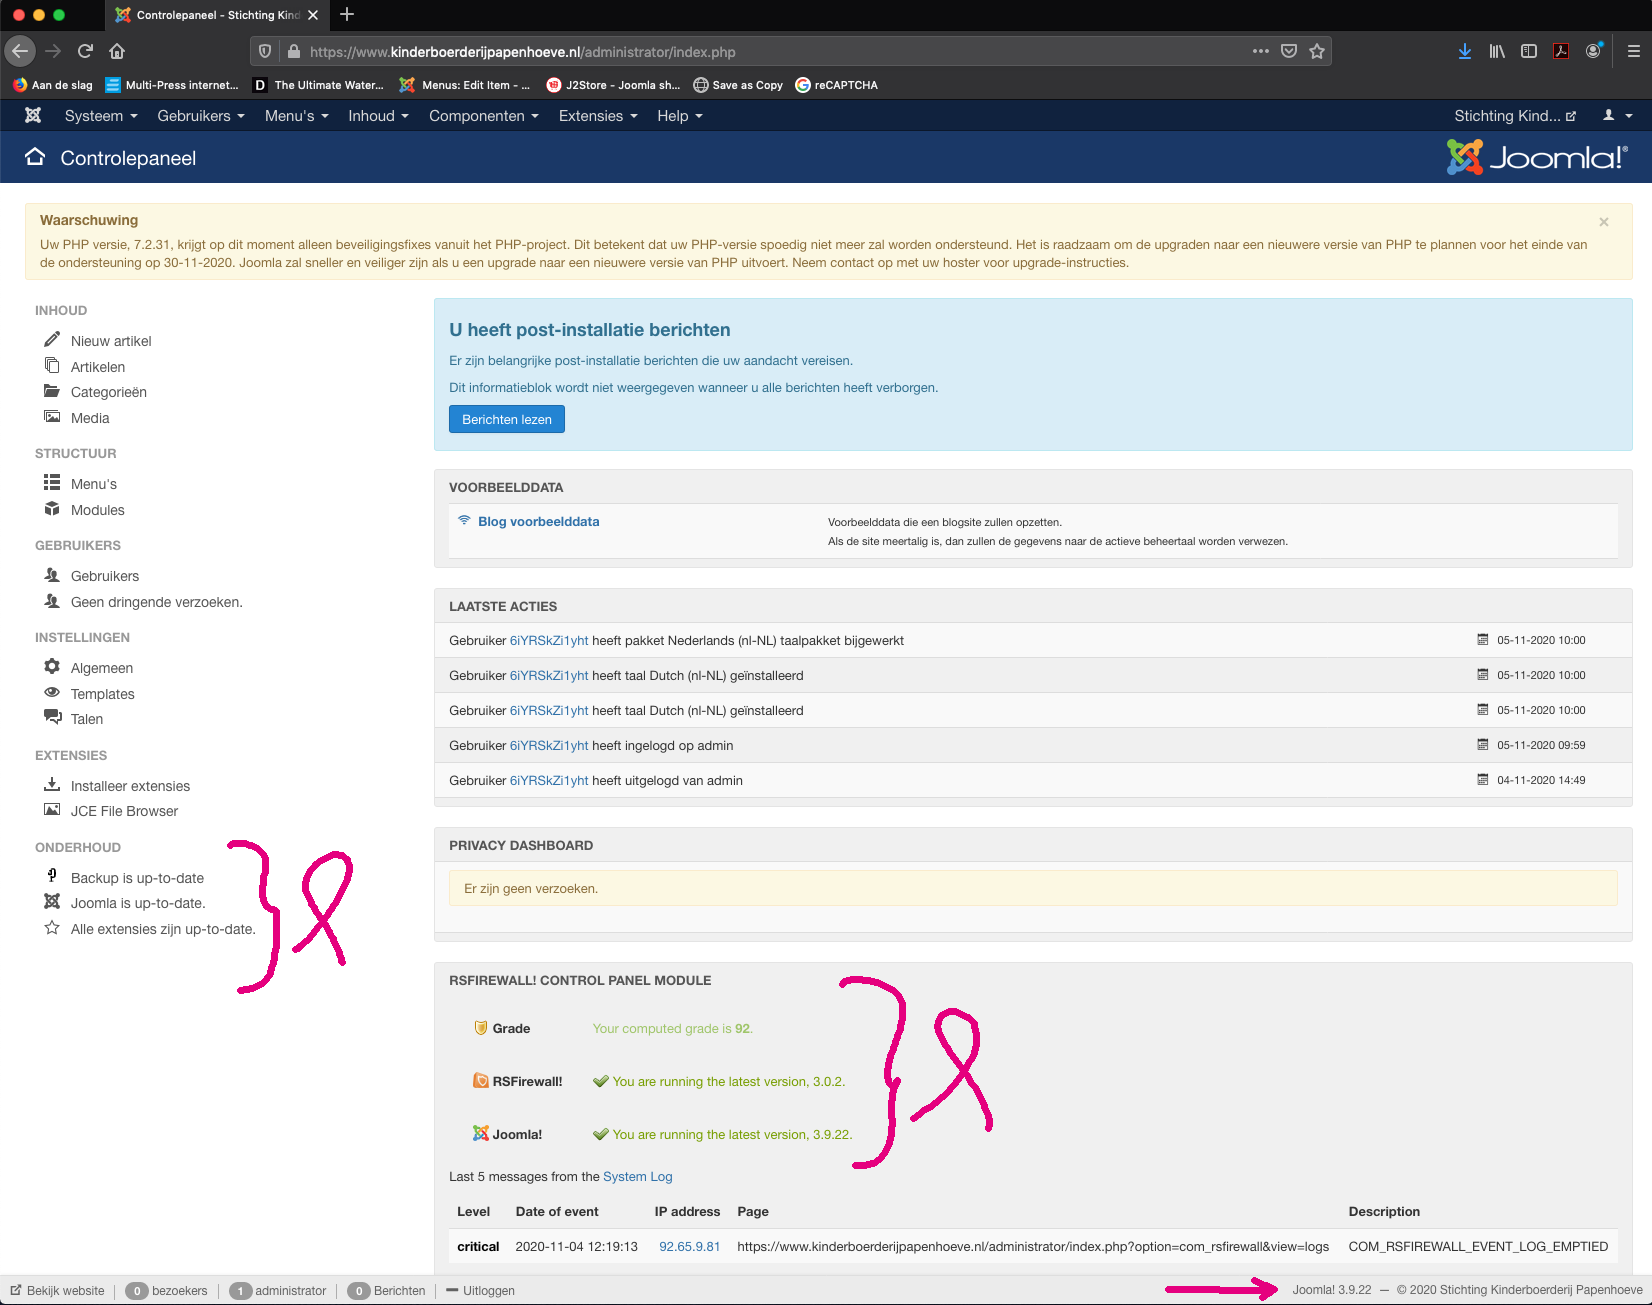Expand the Systeem dropdown menu

100,116
